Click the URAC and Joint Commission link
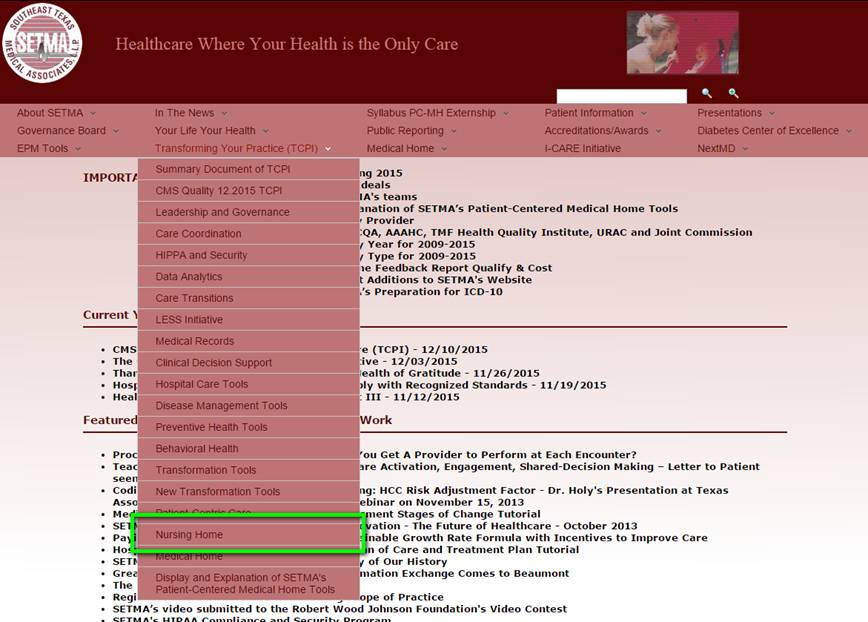Image resolution: width=868 pixels, height=622 pixels. click(556, 232)
